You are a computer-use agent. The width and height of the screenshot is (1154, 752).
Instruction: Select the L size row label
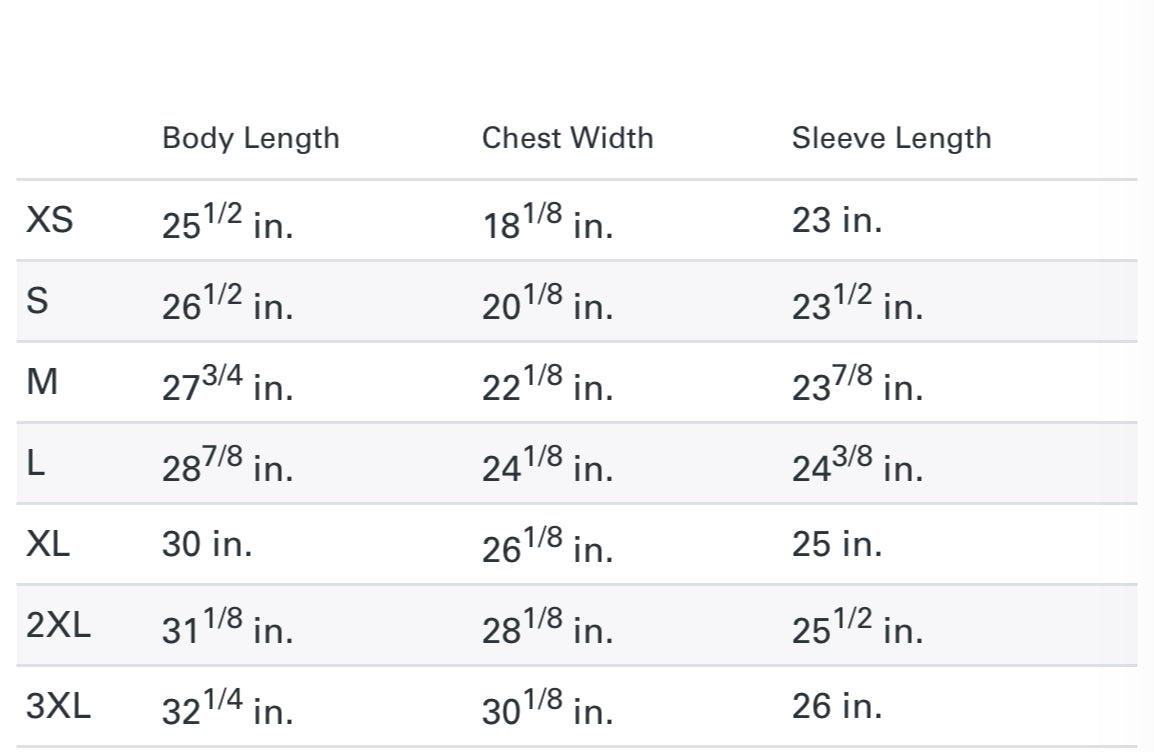pos(35,463)
